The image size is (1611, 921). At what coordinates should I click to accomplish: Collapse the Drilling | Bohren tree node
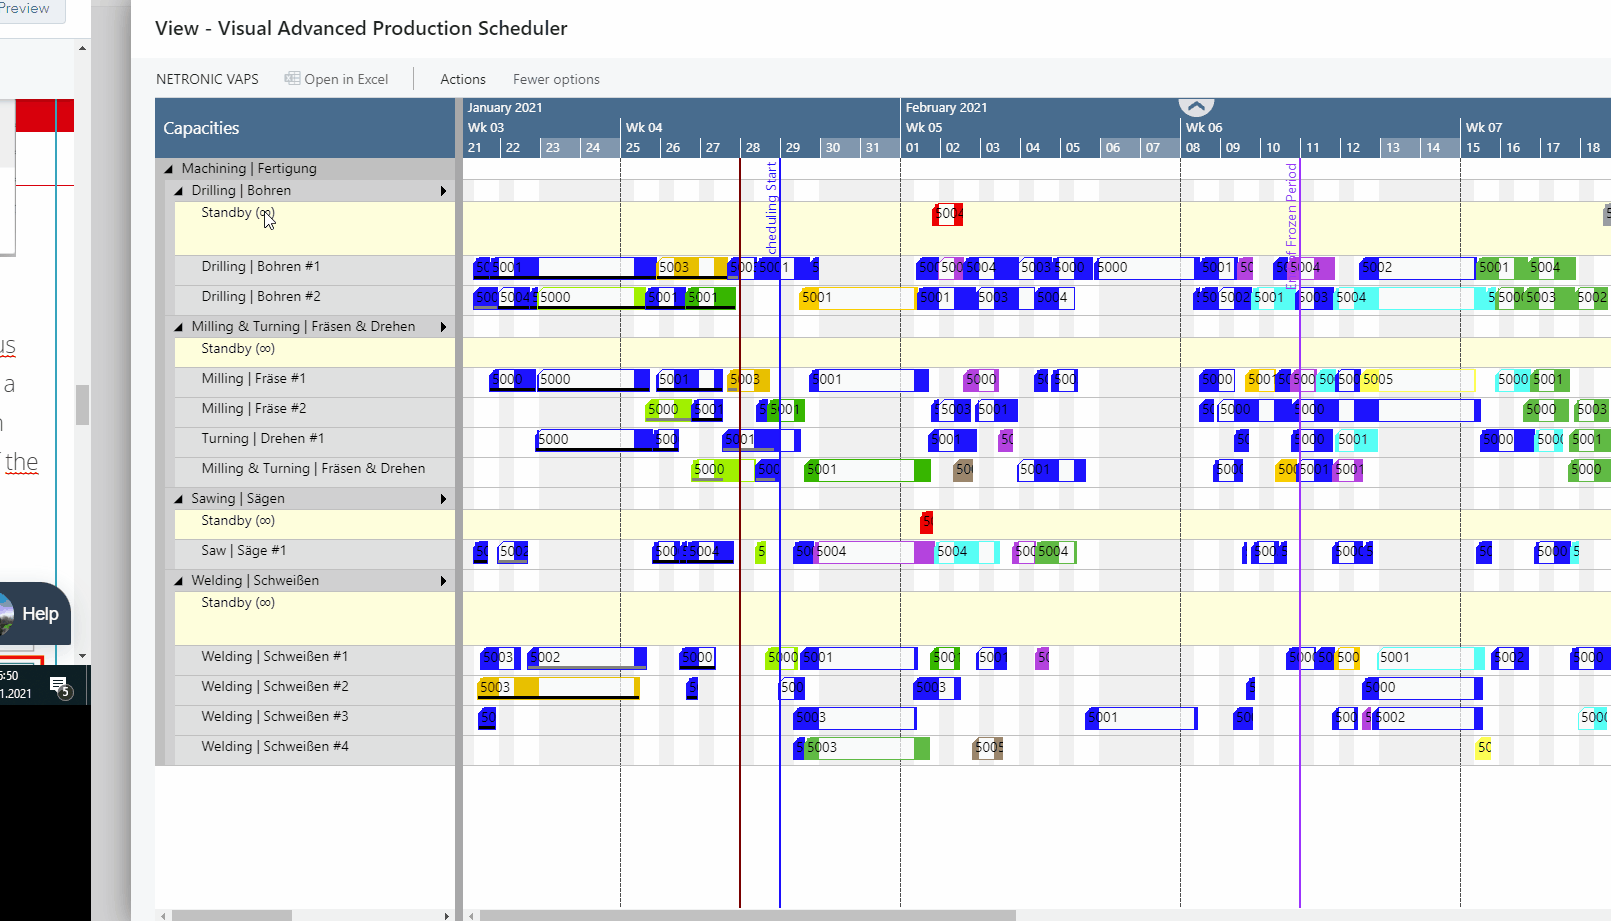[179, 191]
